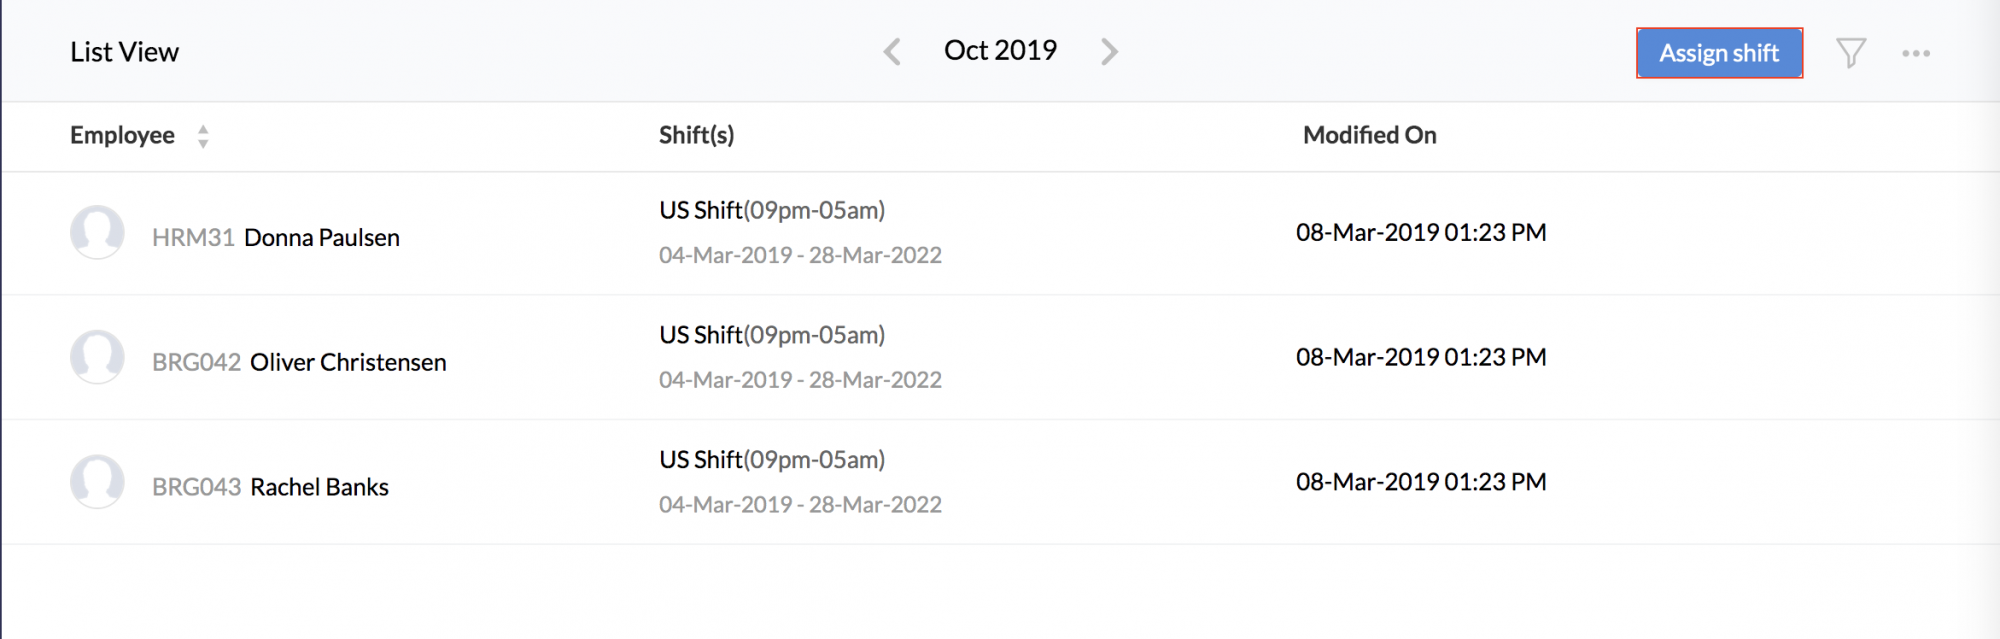Viewport: 2000px width, 639px height.
Task: Click Rachel Banks' US Shift entry
Action: 772,460
